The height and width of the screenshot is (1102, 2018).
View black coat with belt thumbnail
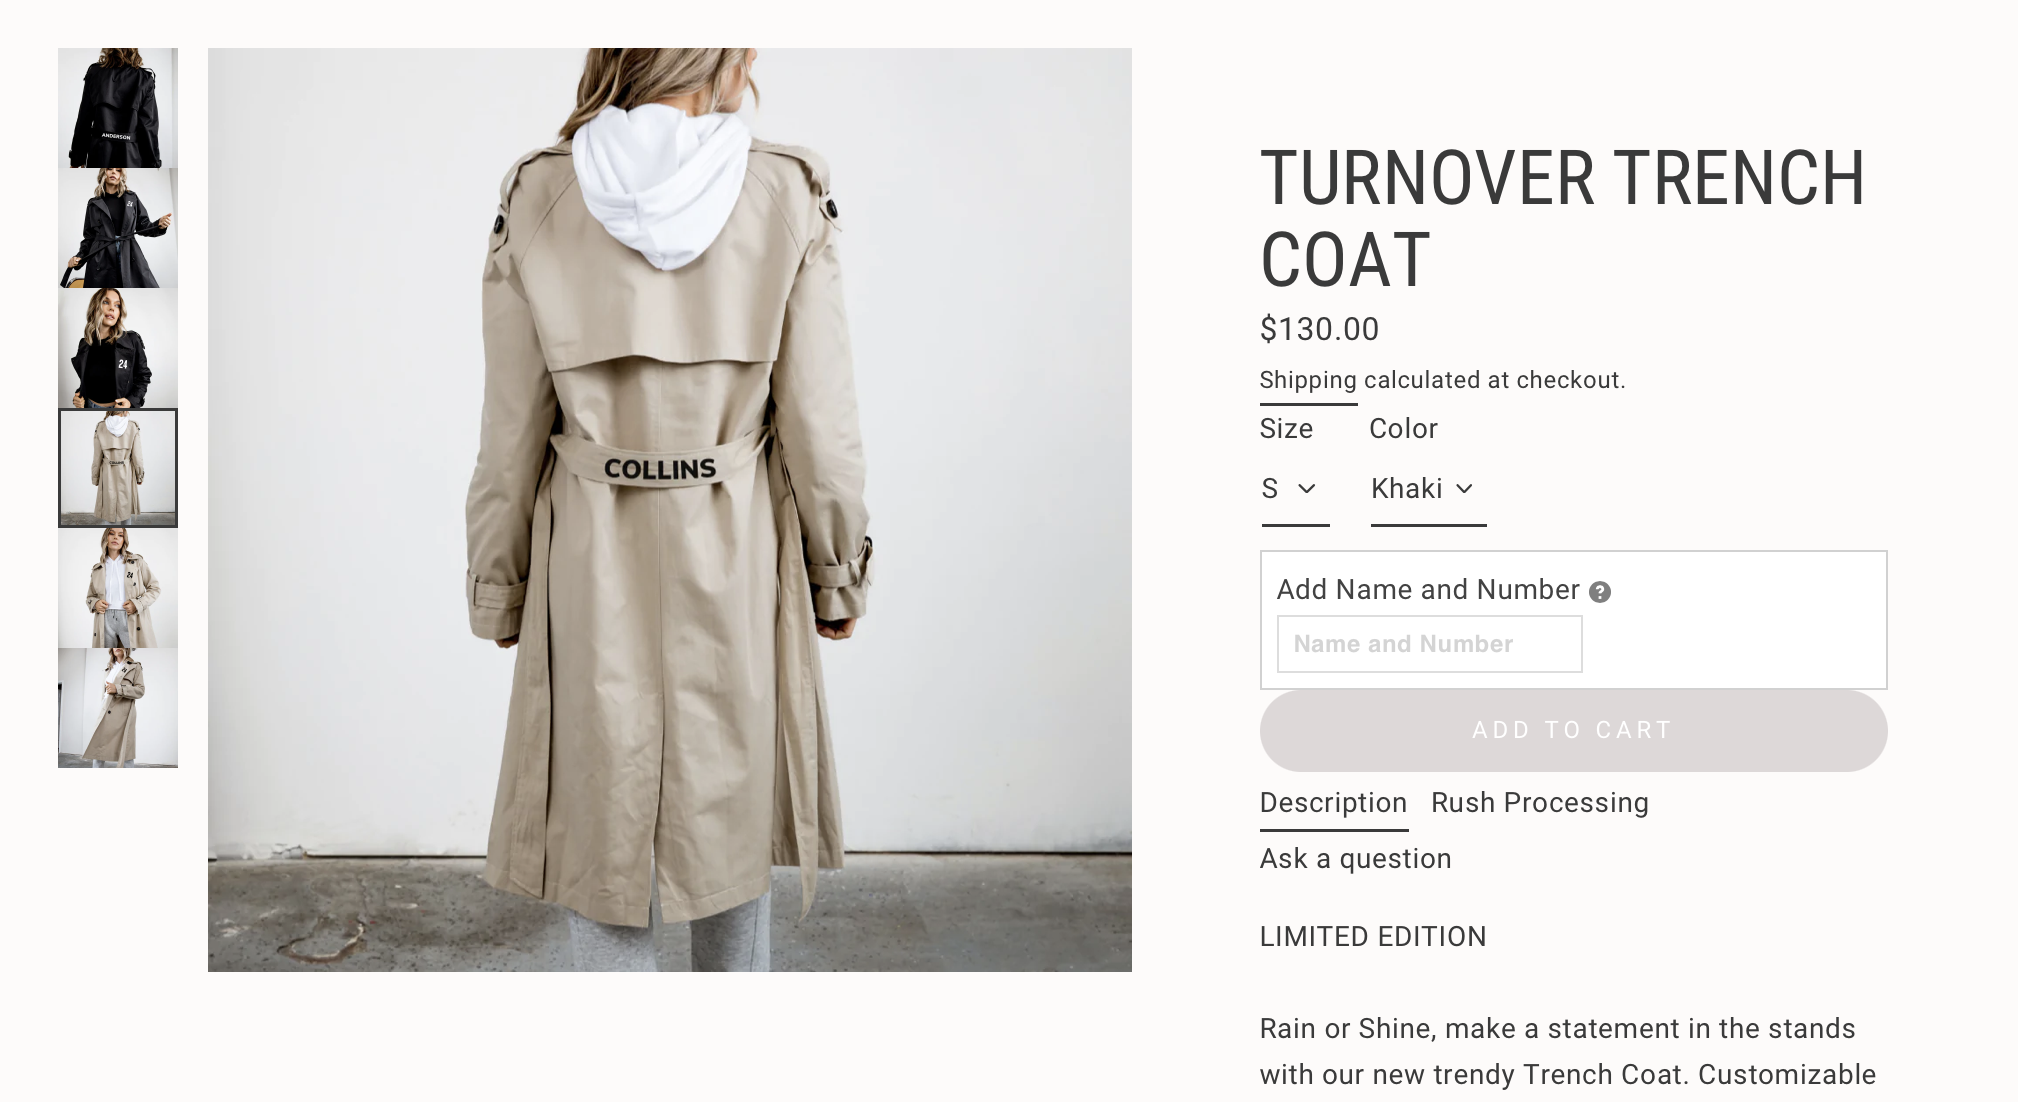pyautogui.click(x=118, y=228)
